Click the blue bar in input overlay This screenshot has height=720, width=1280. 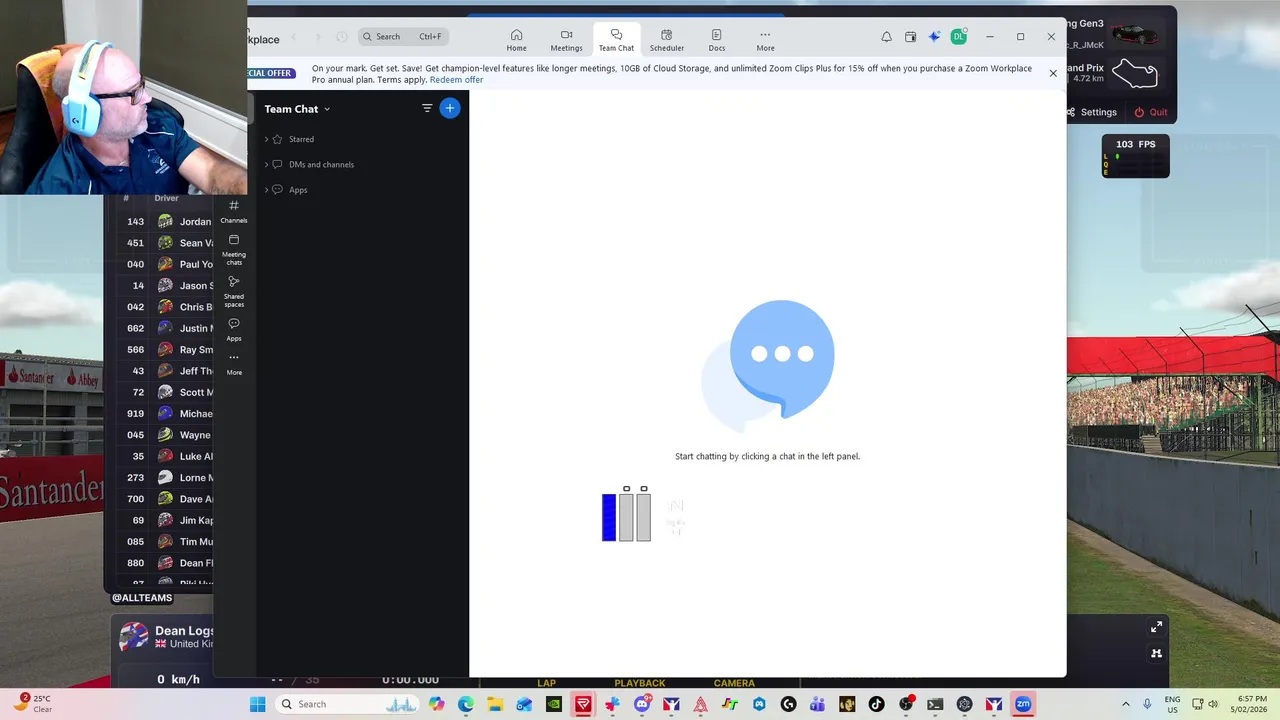(x=609, y=518)
